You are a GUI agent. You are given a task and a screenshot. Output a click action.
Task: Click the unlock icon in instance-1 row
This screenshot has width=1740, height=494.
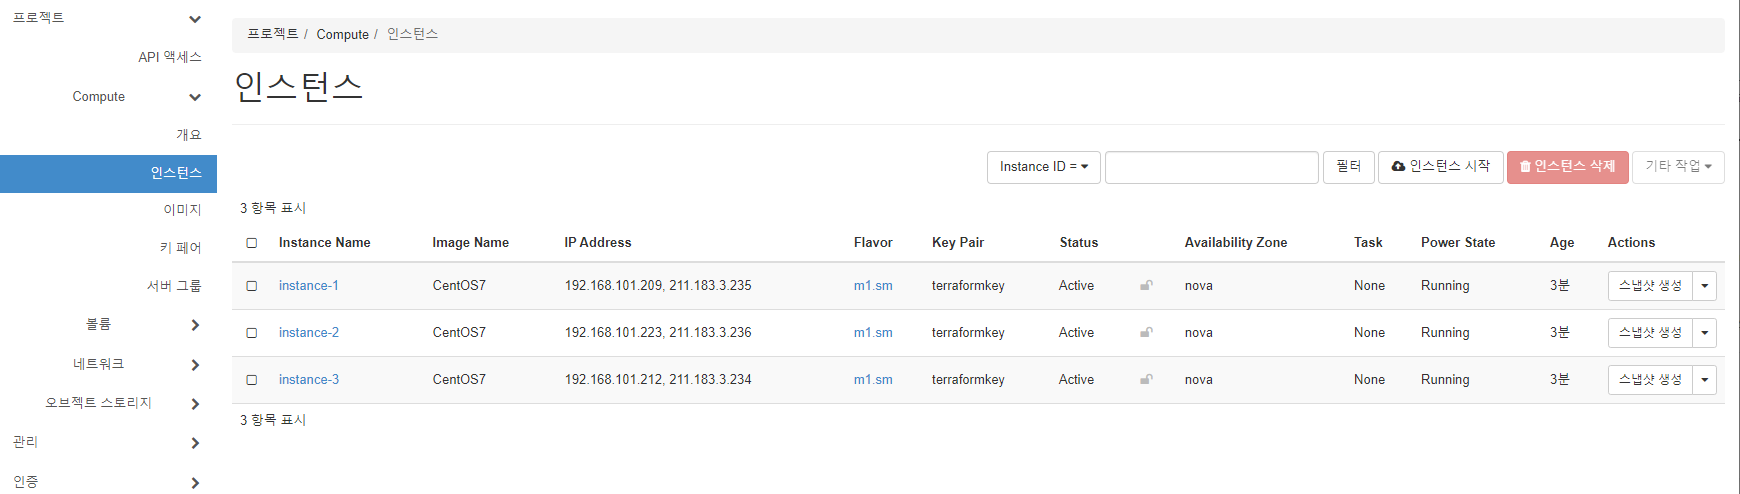[1146, 286]
